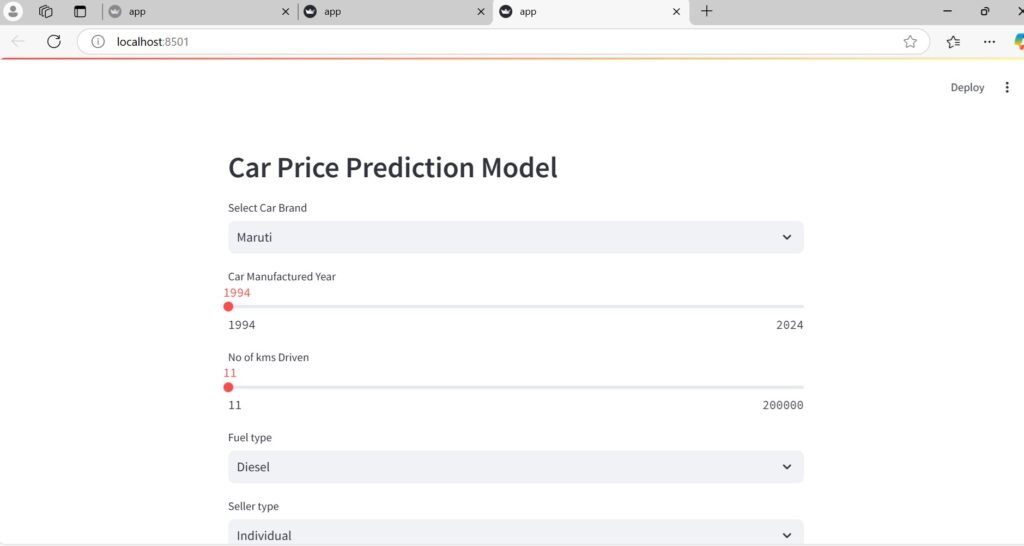Switch to the first app tab
Screen dimensions: 1024x546
pos(190,12)
